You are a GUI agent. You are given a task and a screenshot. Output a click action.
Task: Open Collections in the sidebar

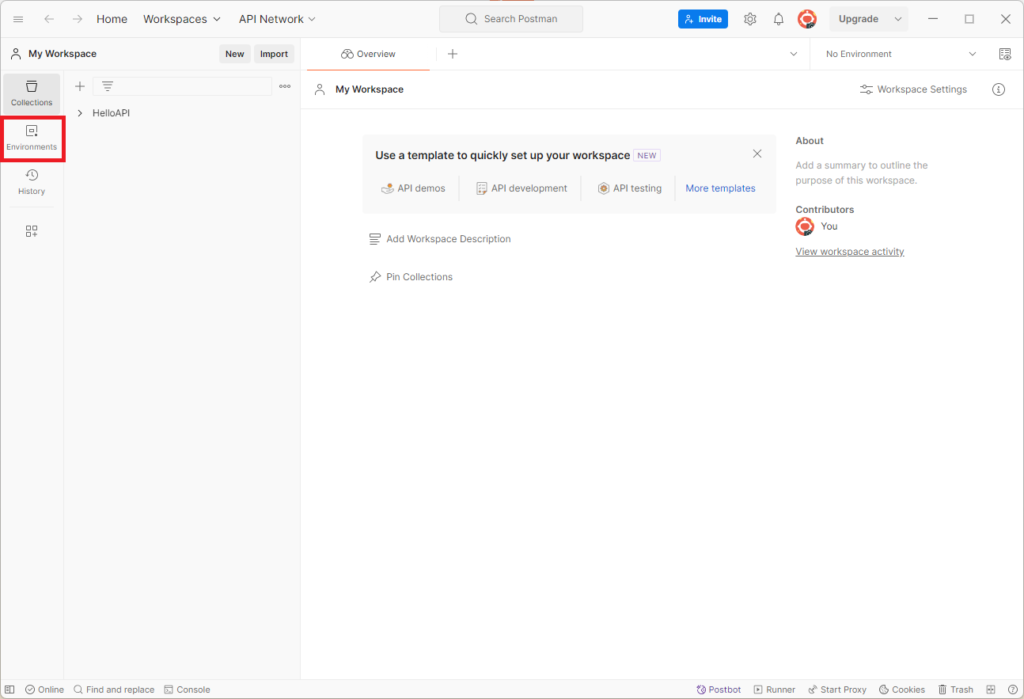click(x=31, y=93)
